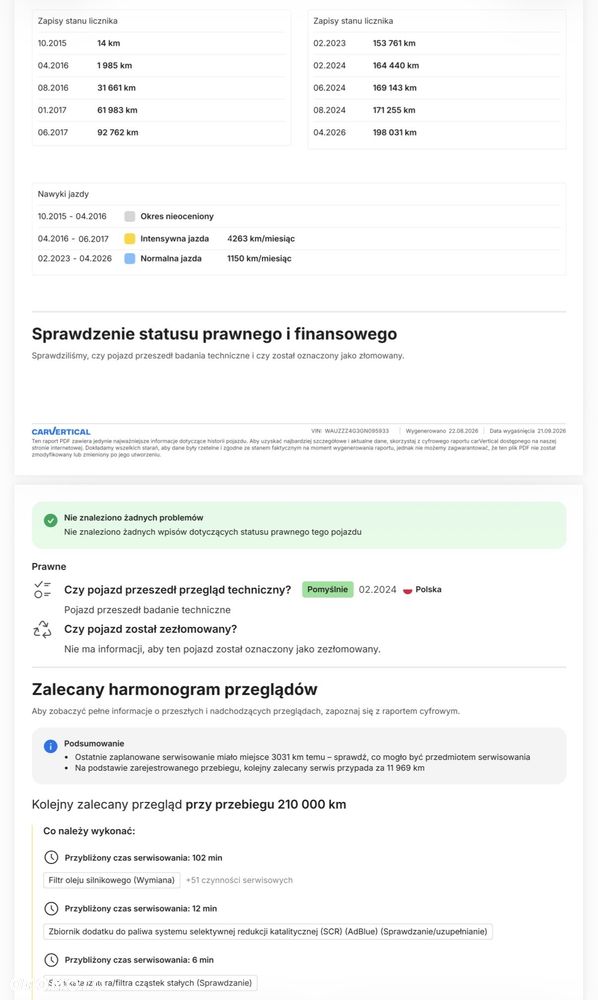
Task: Select the Filtr oleju silnikowego (Wymiana) tag
Action: [x=112, y=880]
